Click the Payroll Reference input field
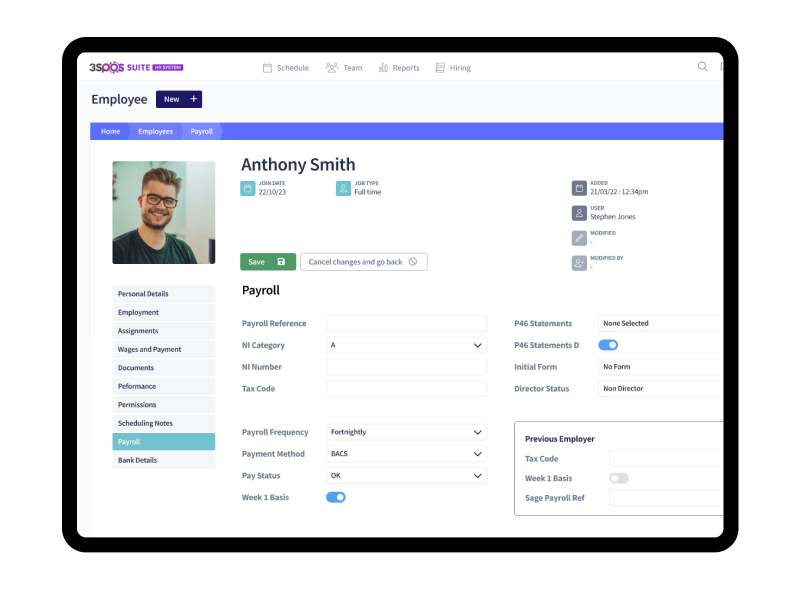Viewport: 800px width, 590px height. [x=406, y=323]
